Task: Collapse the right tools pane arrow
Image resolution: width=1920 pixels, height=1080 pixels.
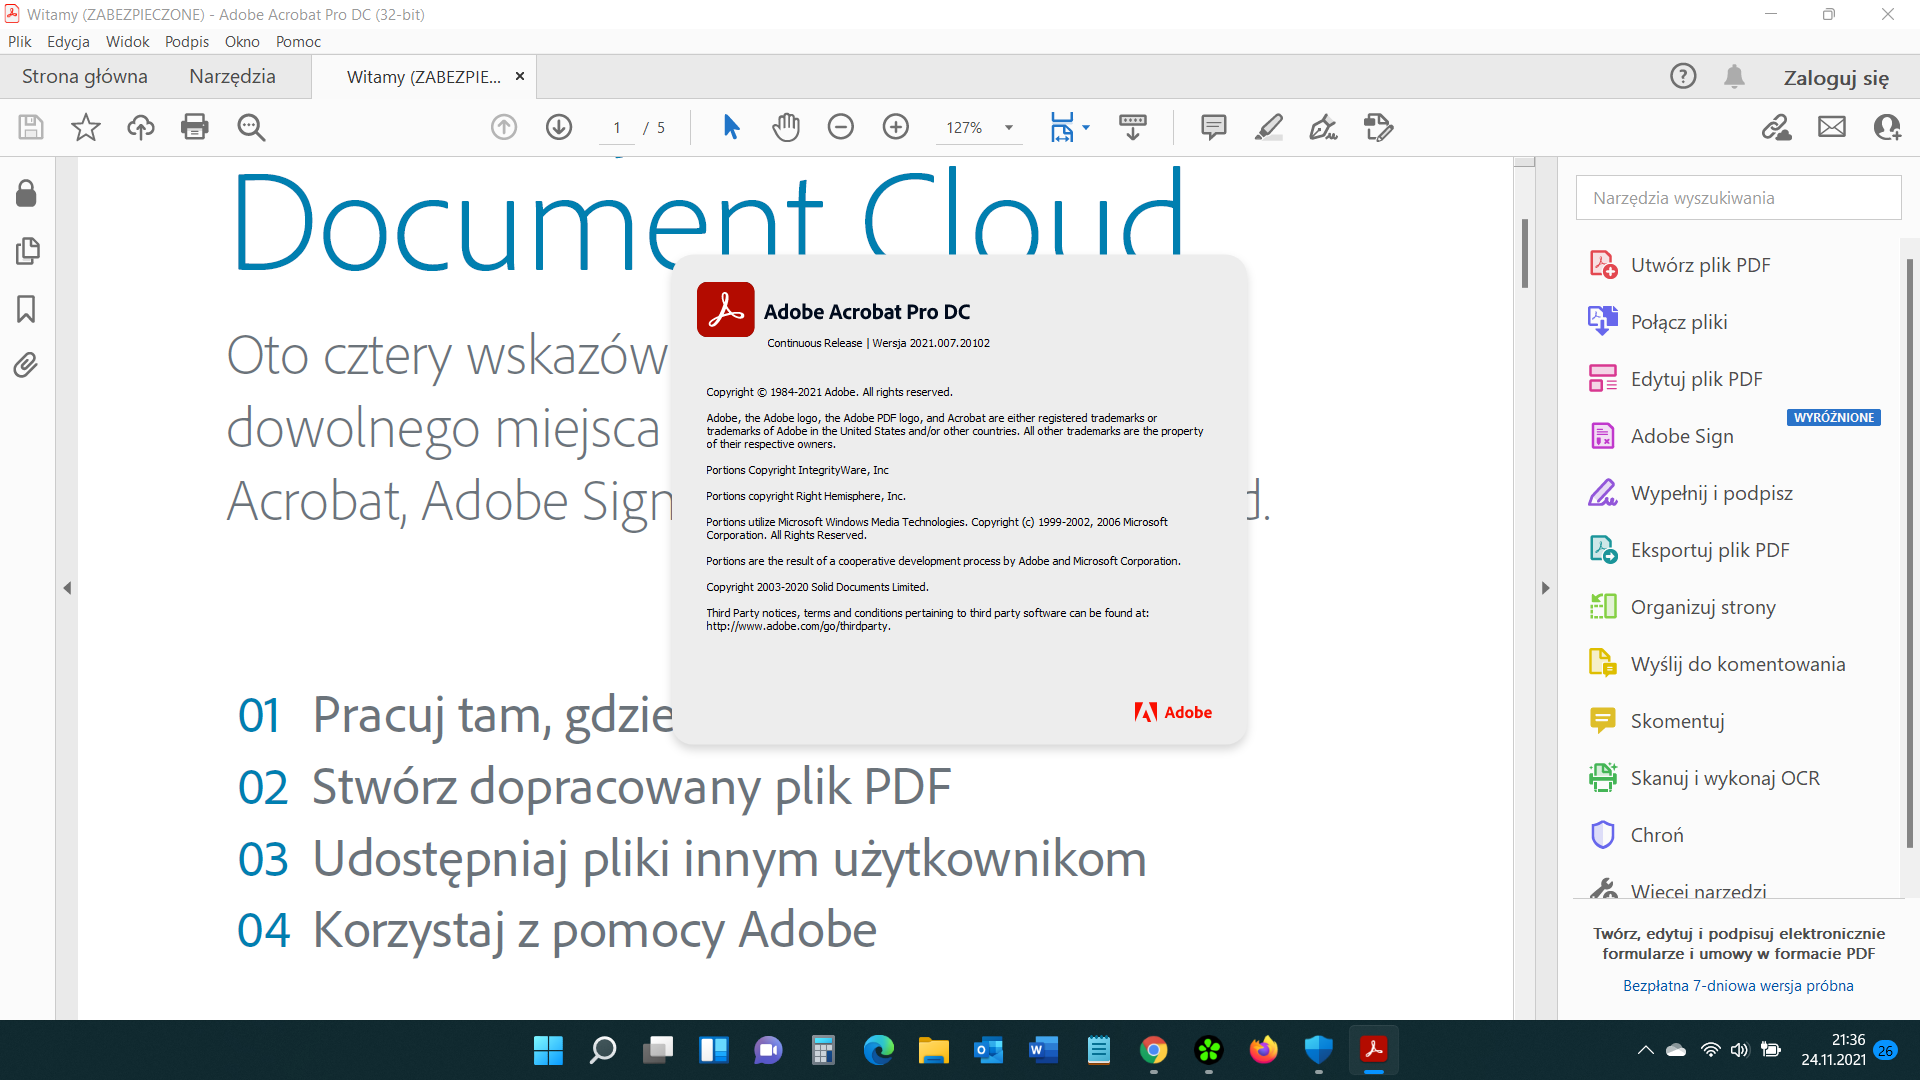Action: click(x=1546, y=588)
